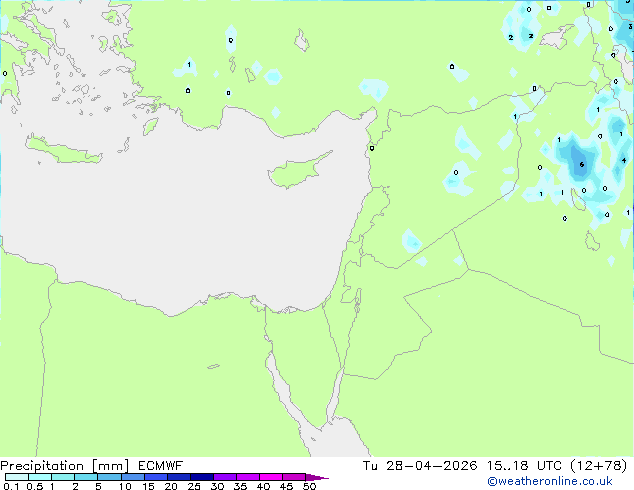Click the '4' rainfall value on the map
Screen dimensions: 634x490
coord(624,161)
